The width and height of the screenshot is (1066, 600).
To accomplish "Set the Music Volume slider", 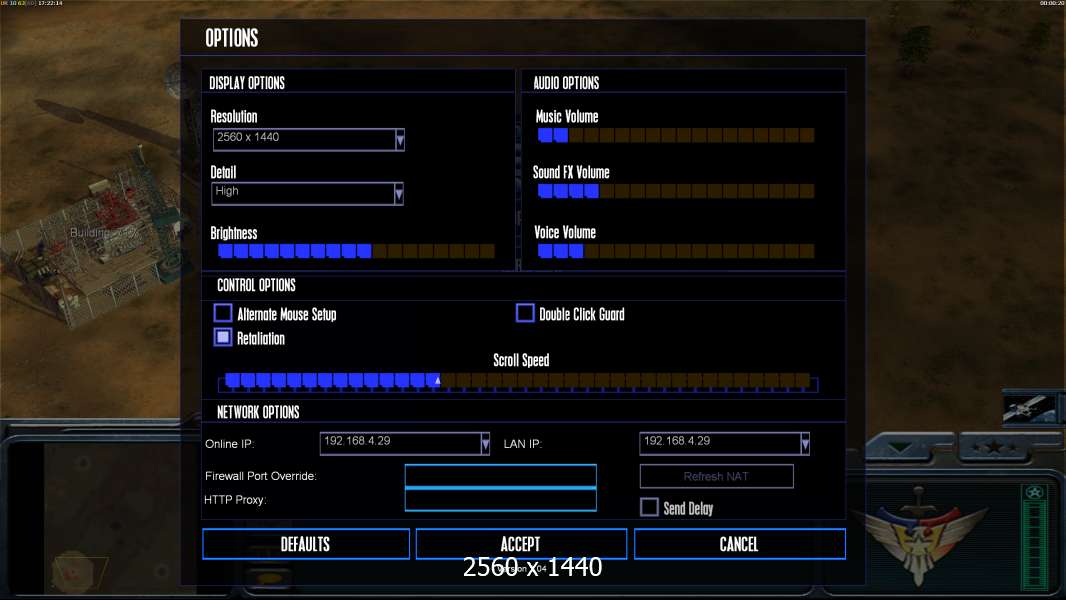I will 676,135.
